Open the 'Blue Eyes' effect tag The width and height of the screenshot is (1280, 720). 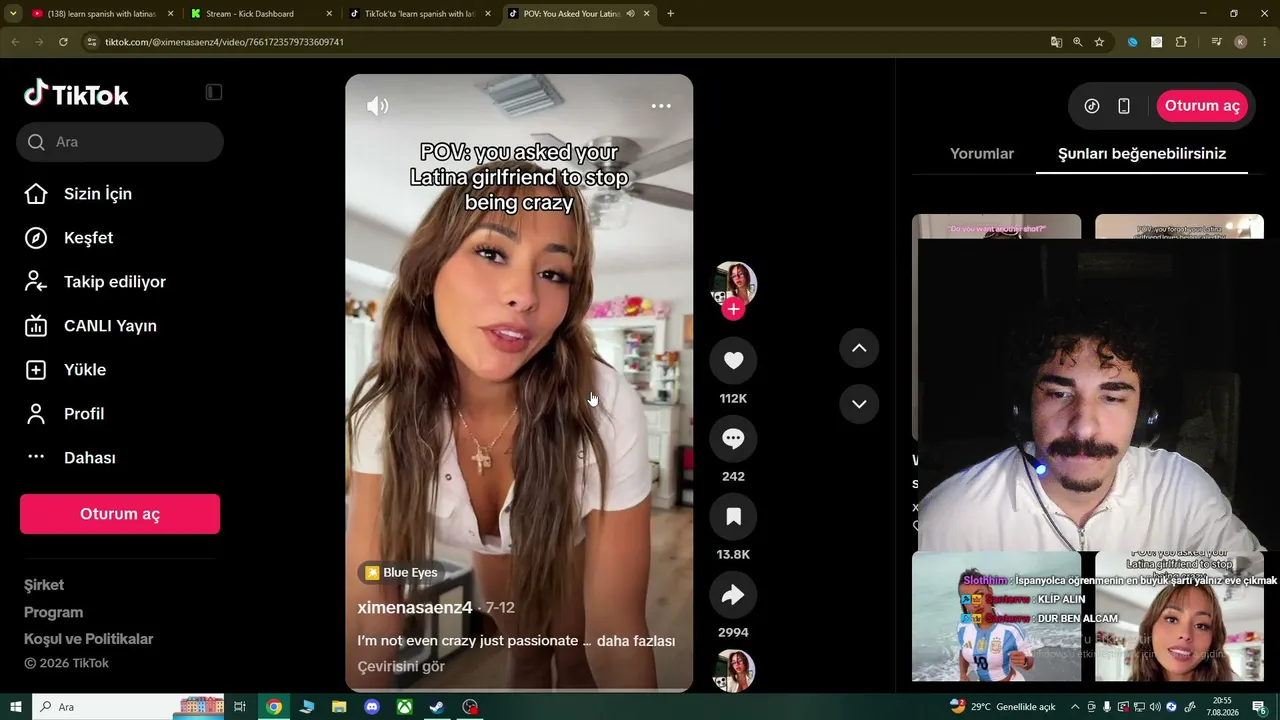tap(401, 573)
